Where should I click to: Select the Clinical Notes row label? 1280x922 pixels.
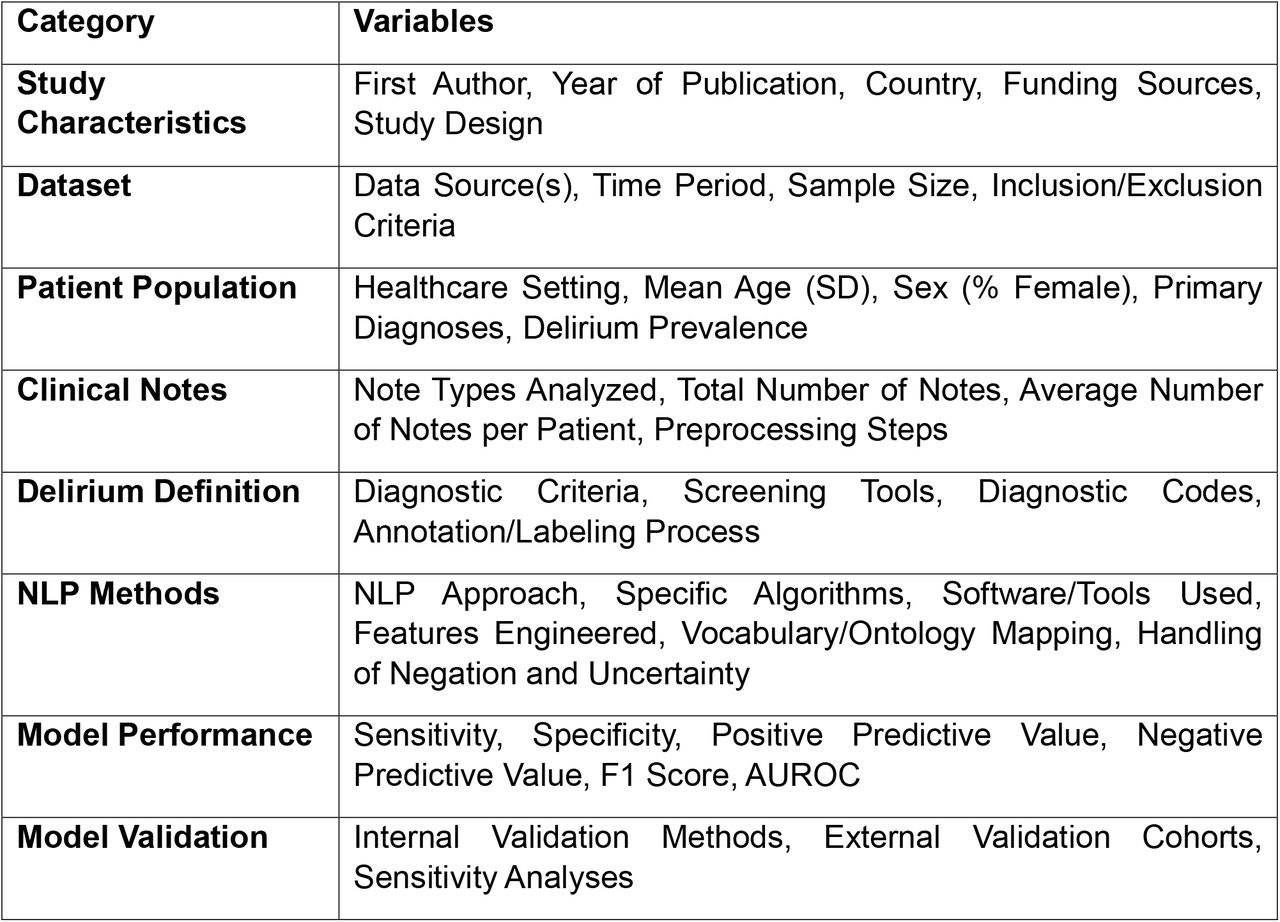tap(123, 390)
